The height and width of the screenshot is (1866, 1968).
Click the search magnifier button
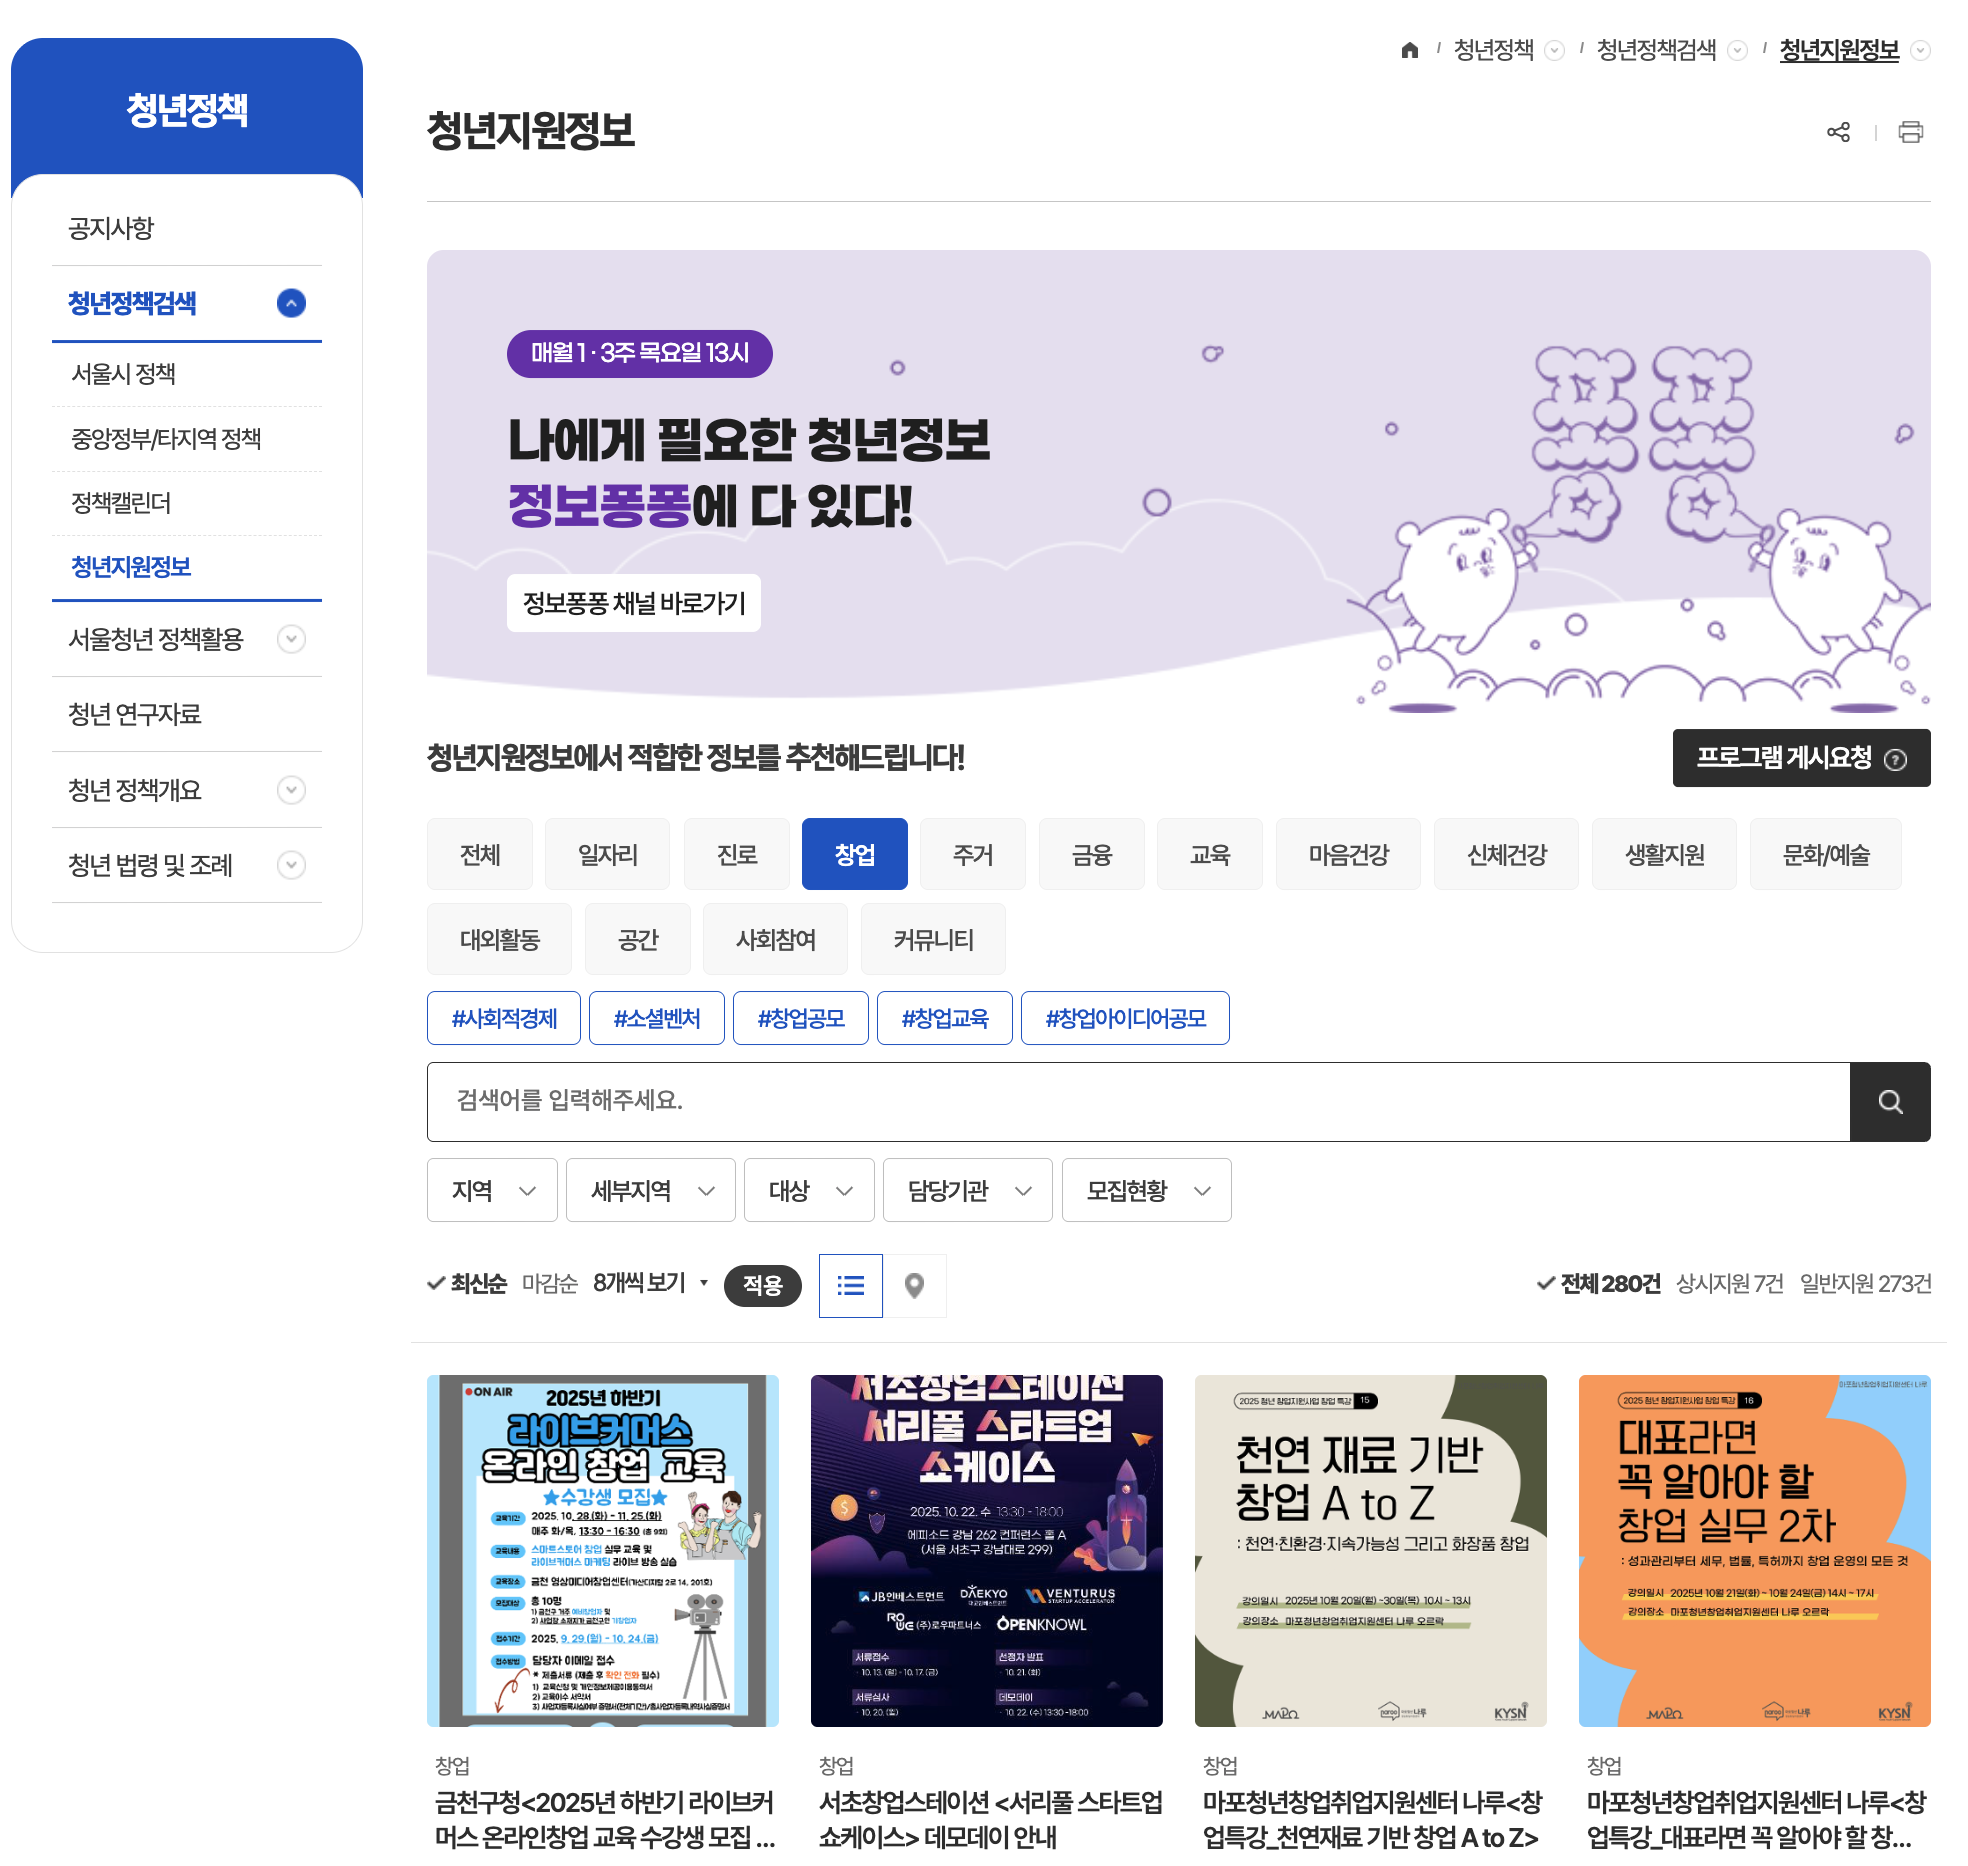click(1890, 1101)
